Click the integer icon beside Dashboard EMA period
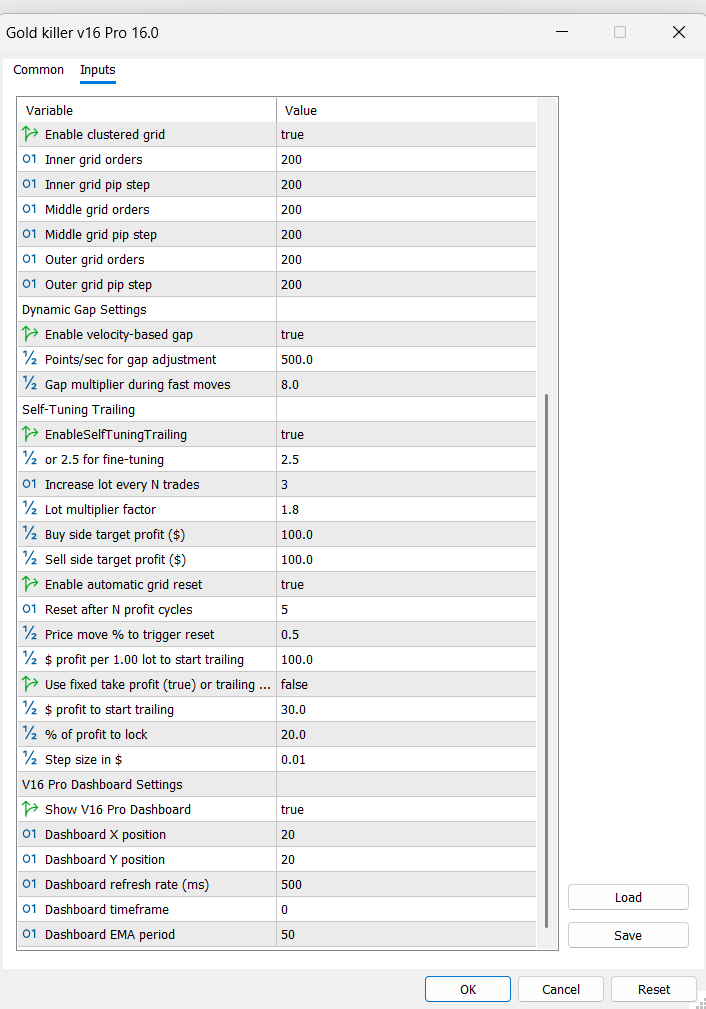This screenshot has width=706, height=1009. 30,934
